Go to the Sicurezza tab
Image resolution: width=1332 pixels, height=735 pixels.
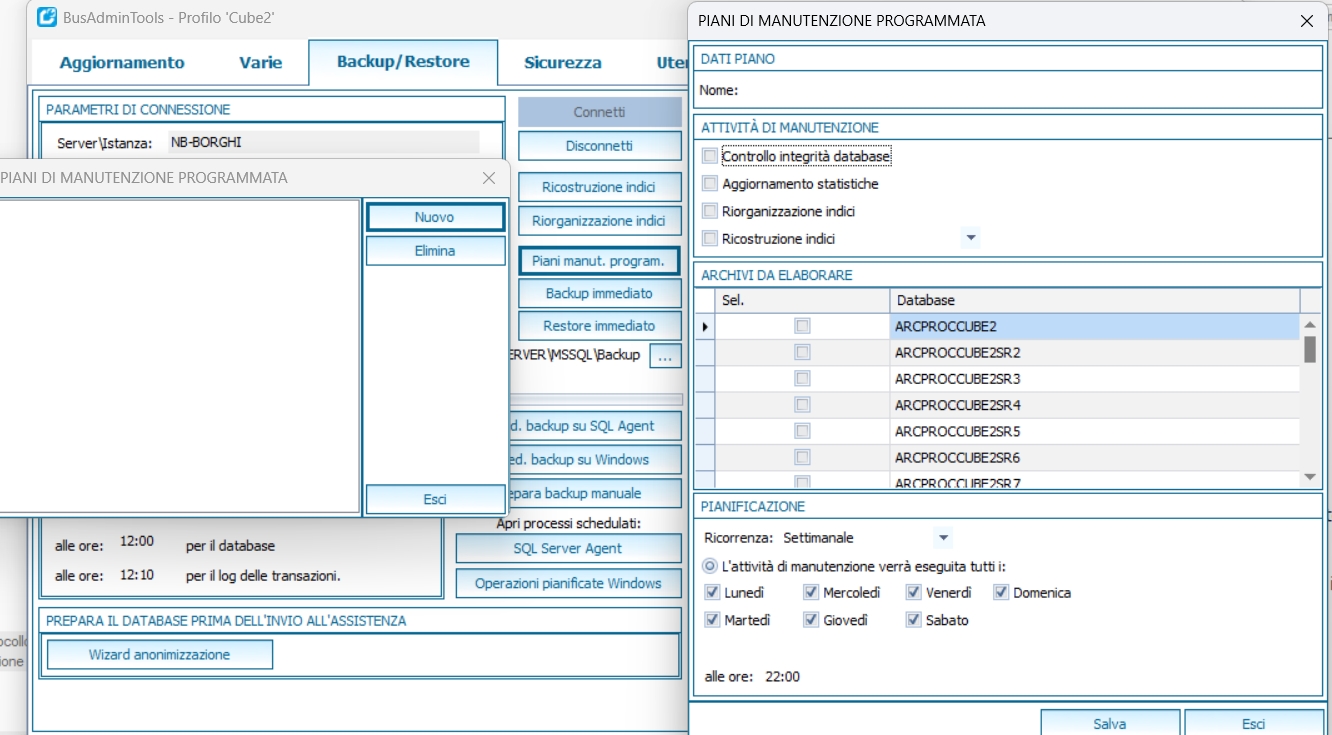tap(563, 63)
